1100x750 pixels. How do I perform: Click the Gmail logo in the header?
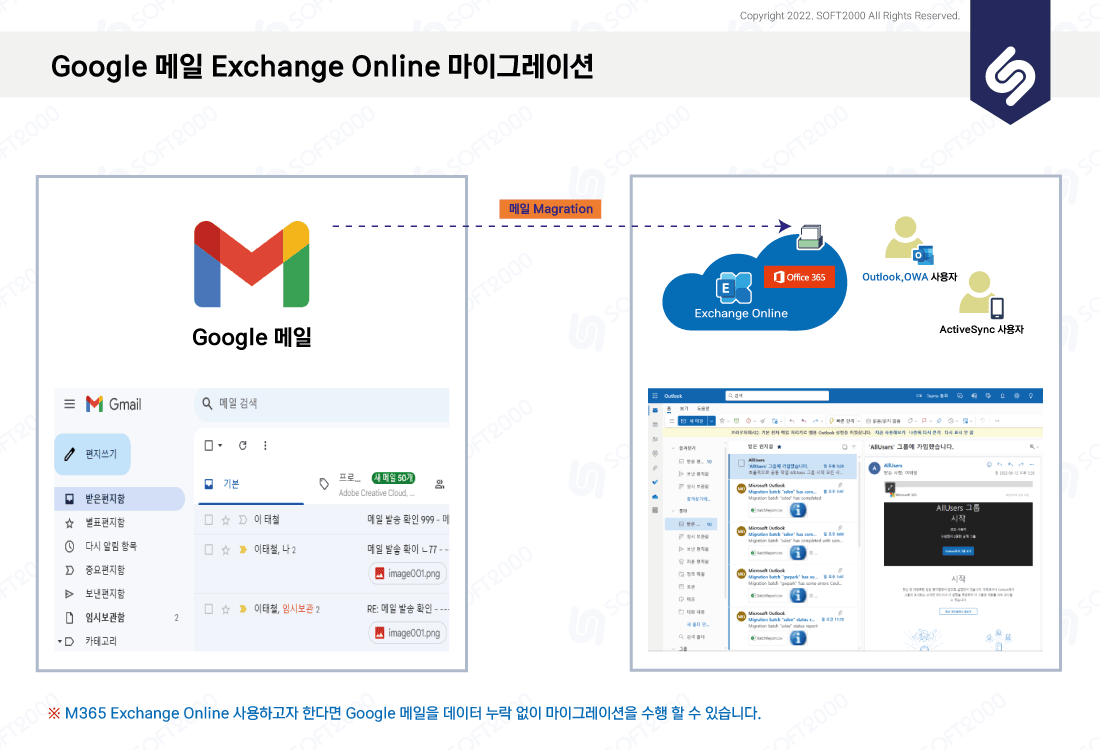(114, 404)
